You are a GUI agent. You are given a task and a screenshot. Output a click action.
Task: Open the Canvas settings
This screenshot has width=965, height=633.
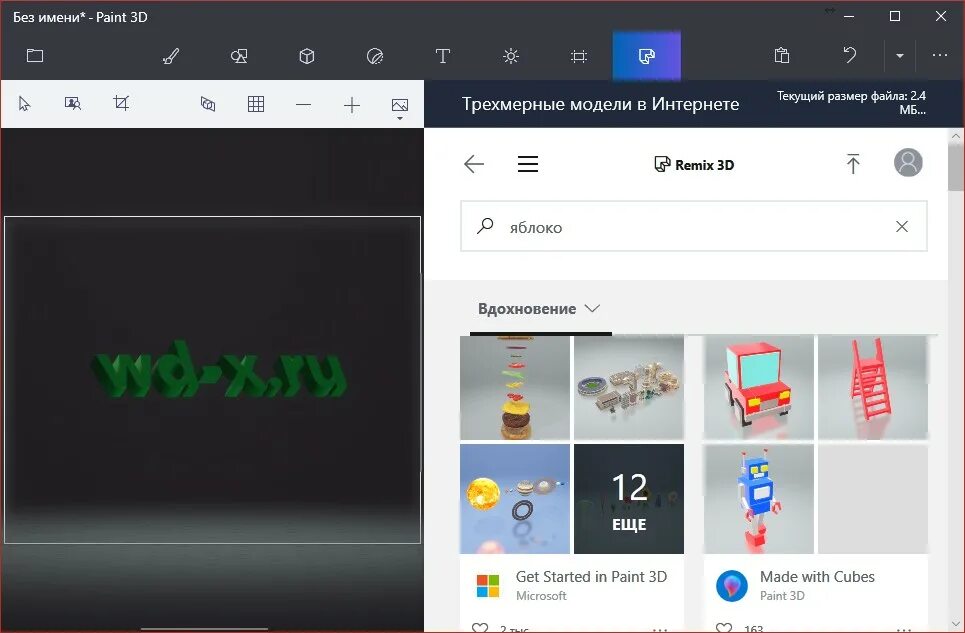point(578,56)
